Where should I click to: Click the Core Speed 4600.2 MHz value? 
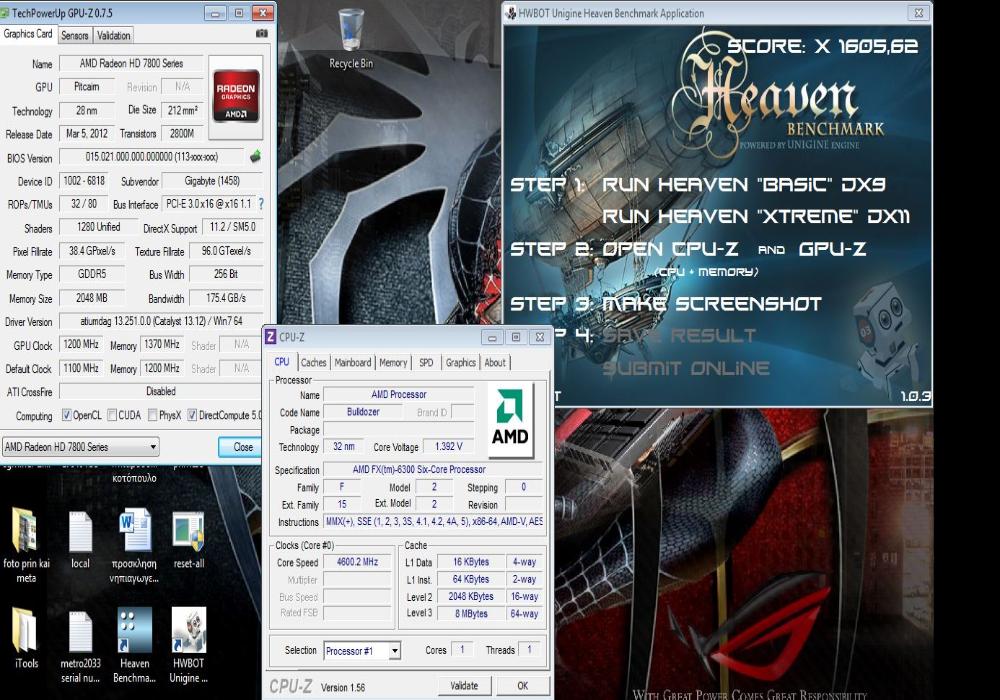pos(357,562)
